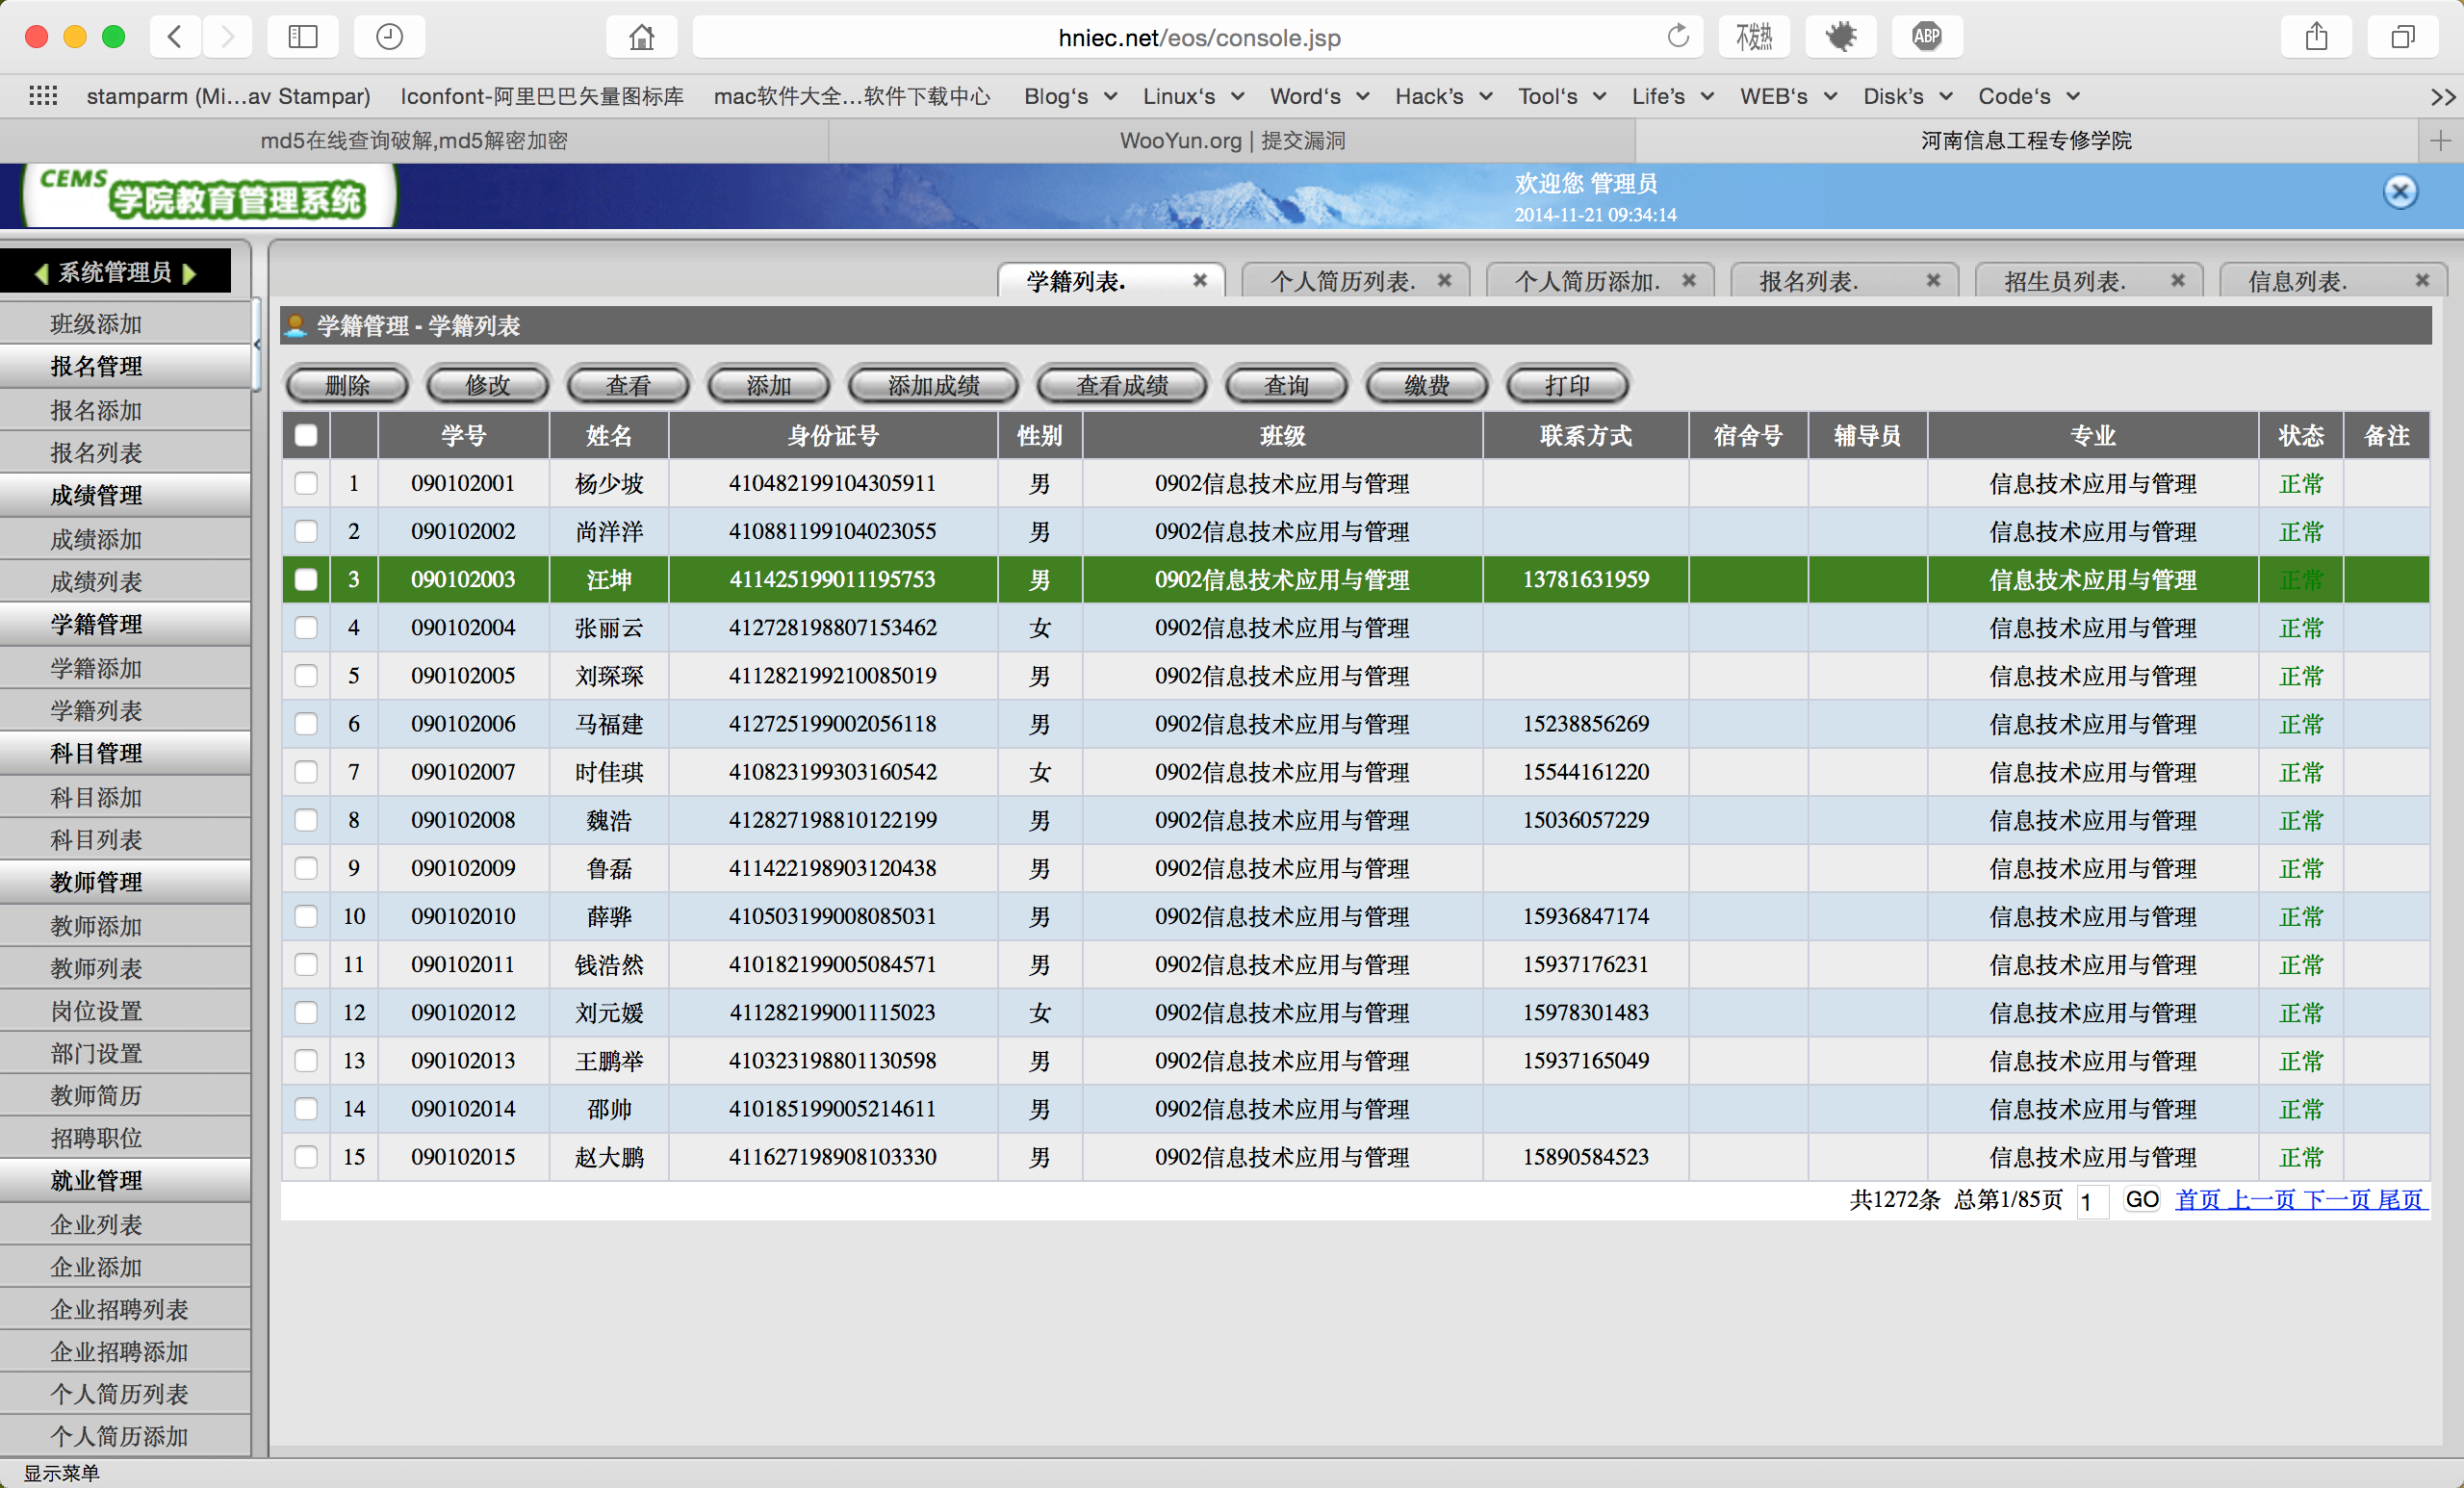The width and height of the screenshot is (2464, 1488).
Task: Open the Top Sites grid icon
Action: coord(43,96)
